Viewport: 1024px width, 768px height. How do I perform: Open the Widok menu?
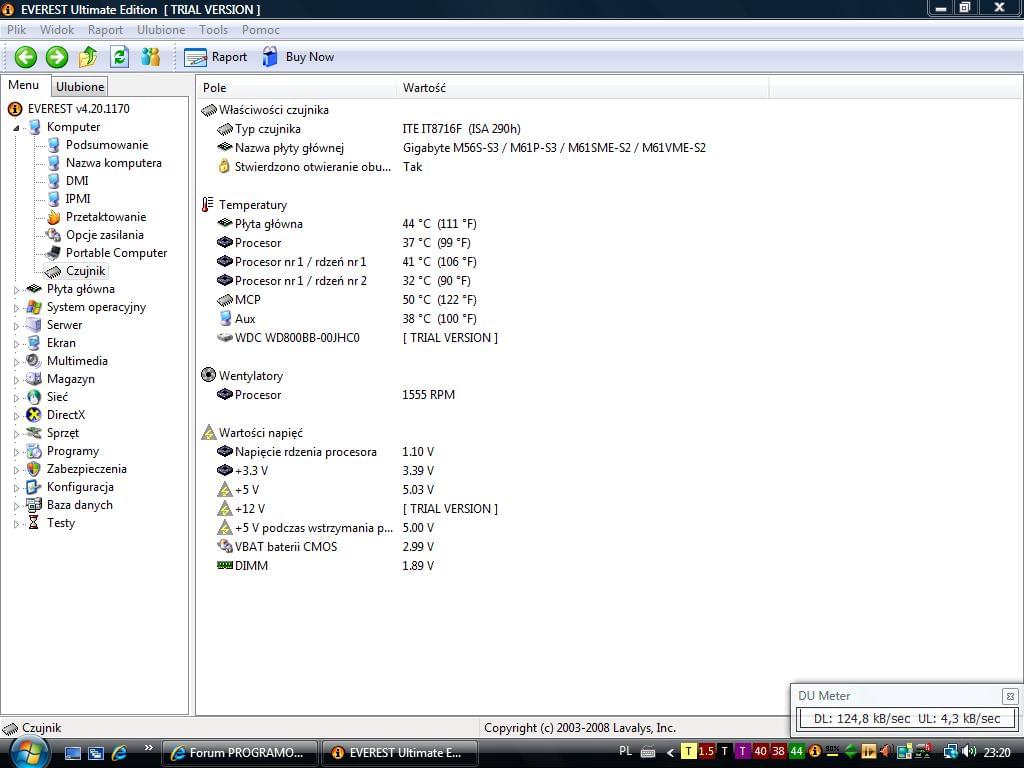(57, 30)
